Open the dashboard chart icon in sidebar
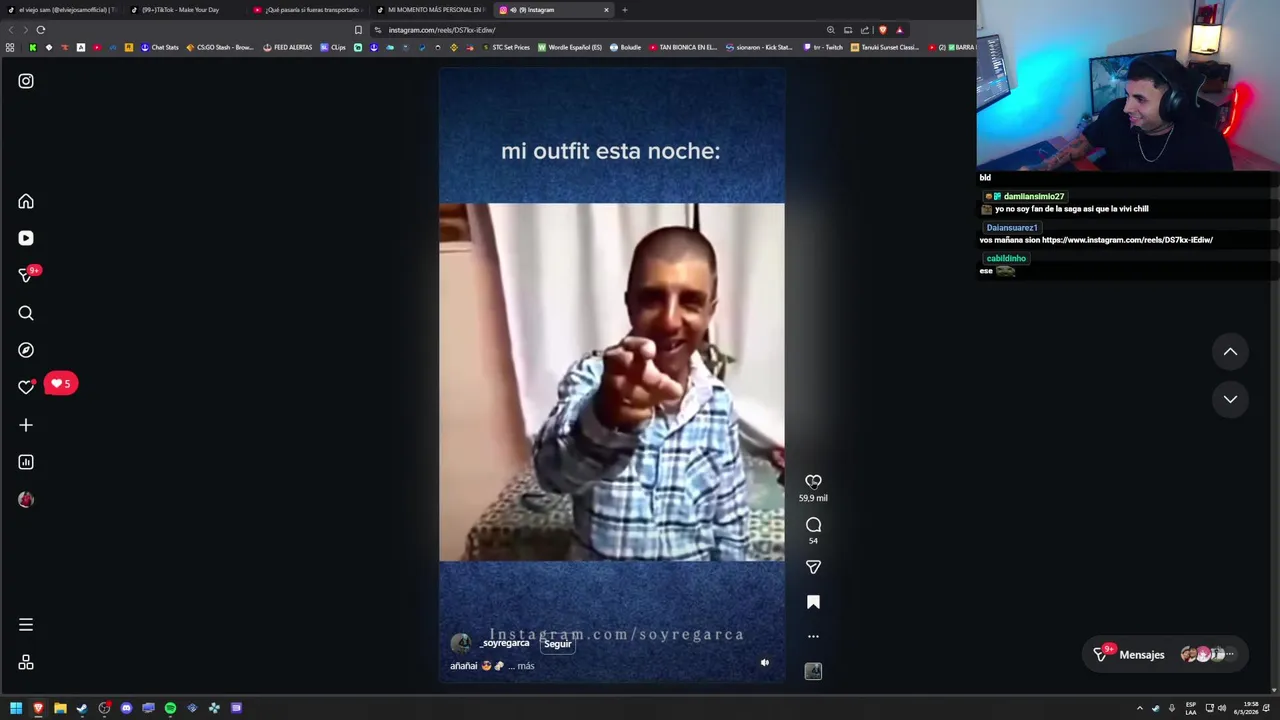This screenshot has width=1280, height=720. [26, 462]
